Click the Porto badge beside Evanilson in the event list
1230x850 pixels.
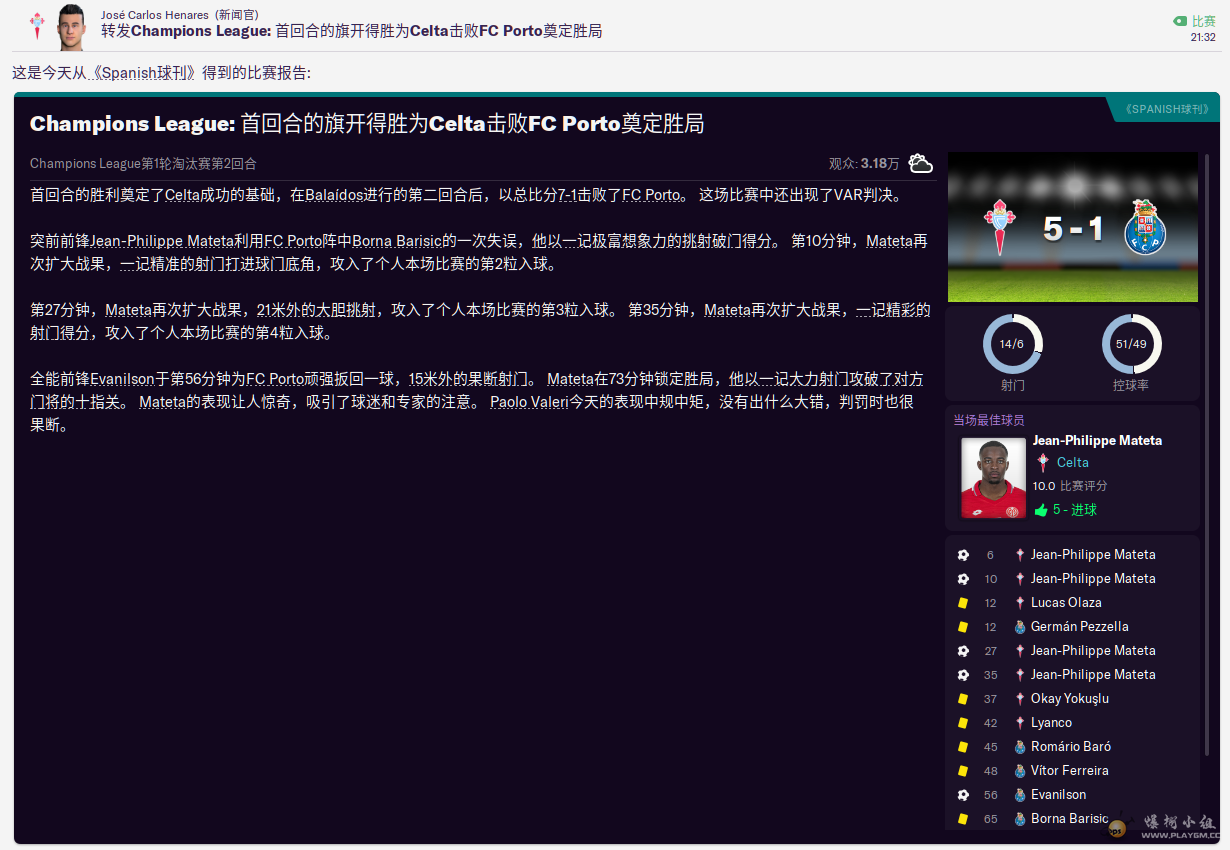pyautogui.click(x=1020, y=795)
